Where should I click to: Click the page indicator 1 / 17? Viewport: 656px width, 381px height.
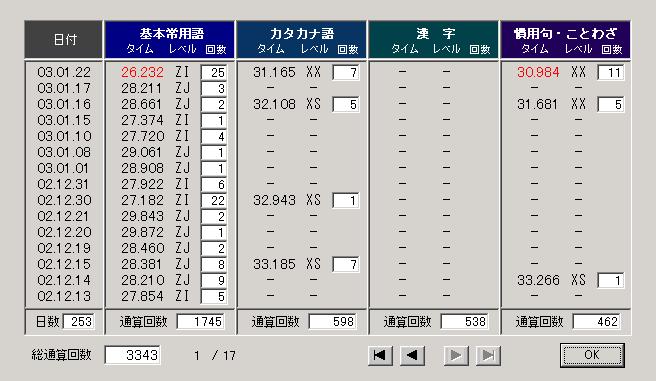tap(215, 355)
